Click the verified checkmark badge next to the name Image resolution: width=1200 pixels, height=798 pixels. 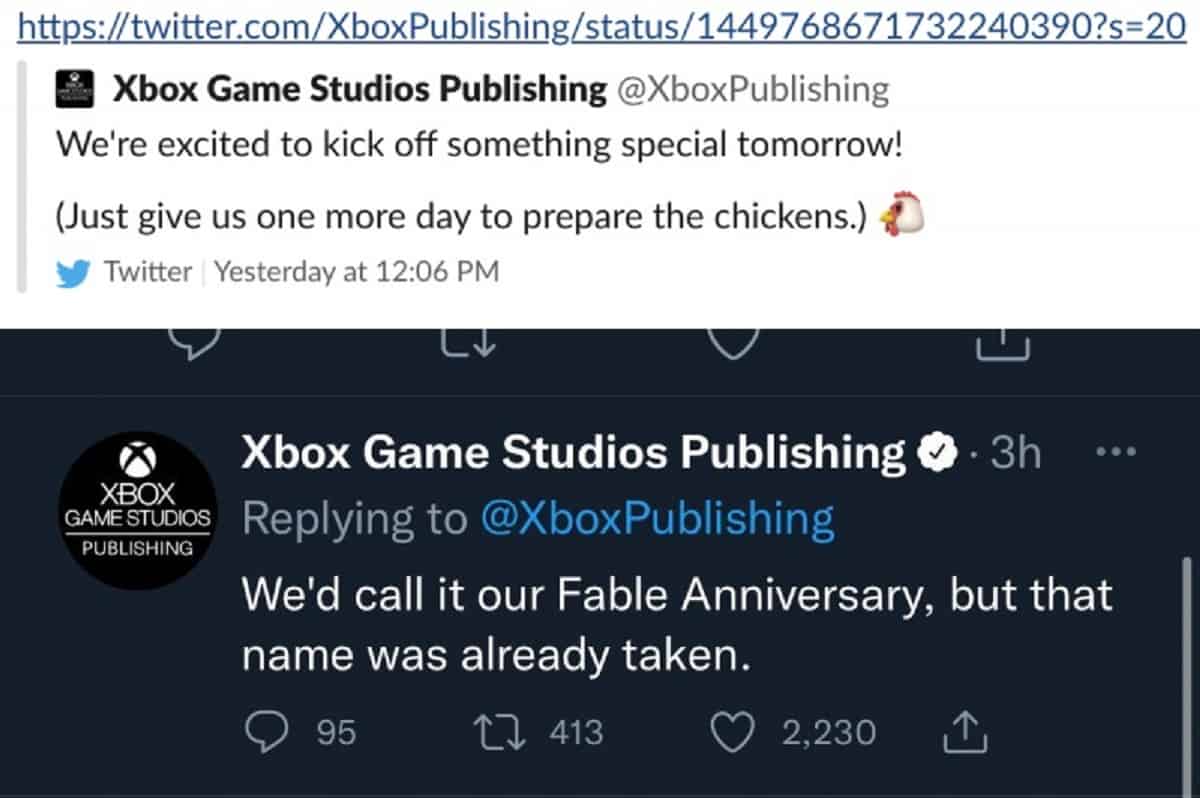tap(937, 450)
